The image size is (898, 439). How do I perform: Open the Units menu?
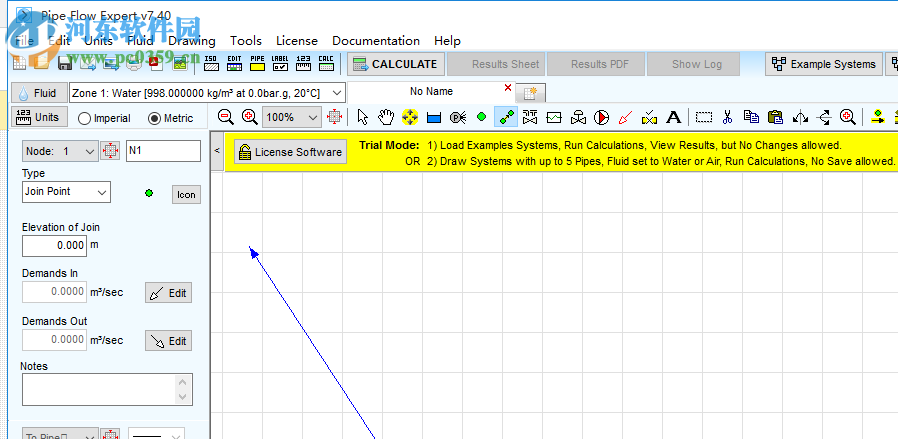pyautogui.click(x=99, y=41)
